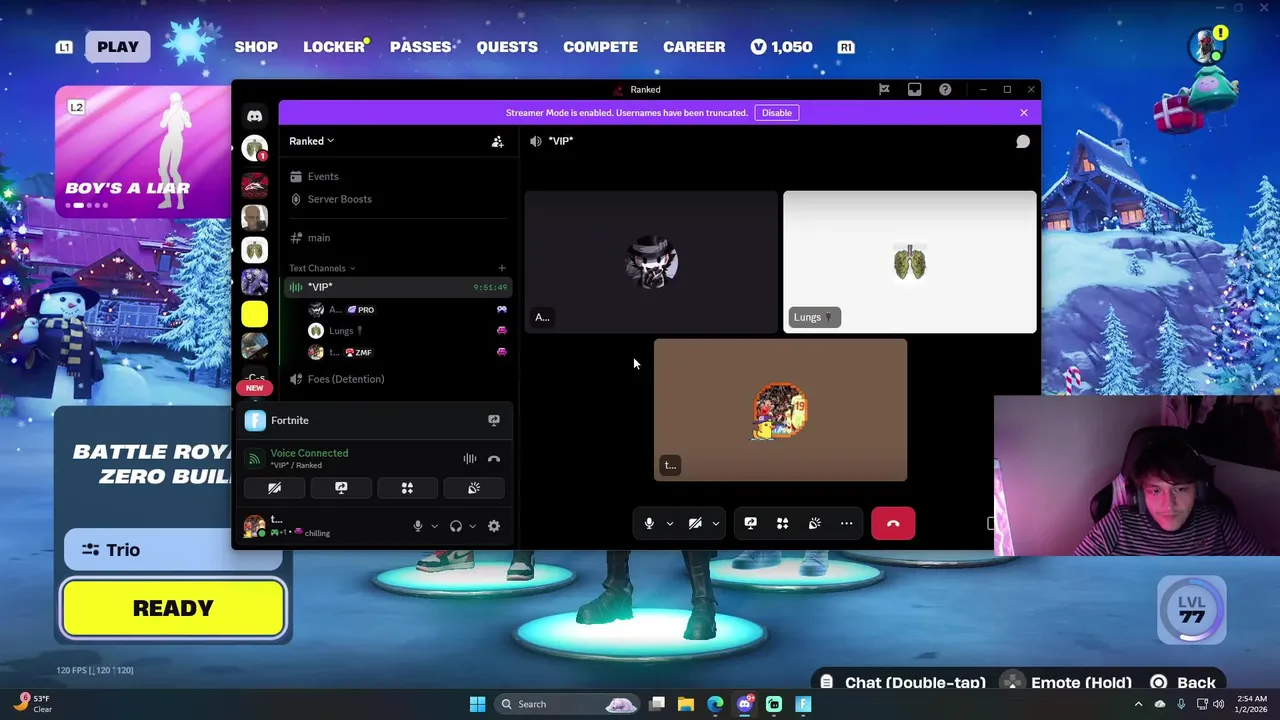Screen dimensions: 1280x720
Task: Open the chat bubble icon in the call header
Action: (x=1023, y=141)
